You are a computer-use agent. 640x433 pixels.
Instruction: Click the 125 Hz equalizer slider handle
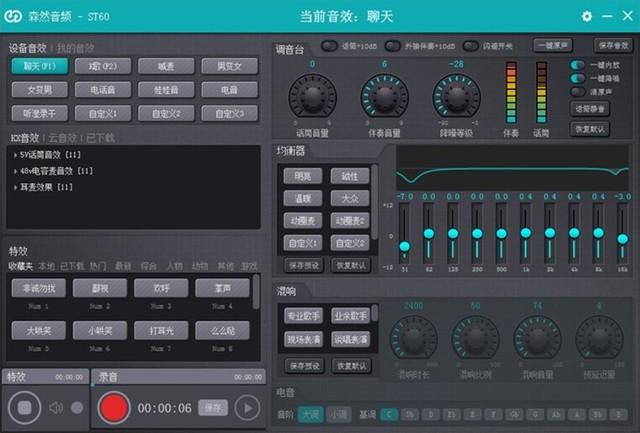pyautogui.click(x=453, y=234)
